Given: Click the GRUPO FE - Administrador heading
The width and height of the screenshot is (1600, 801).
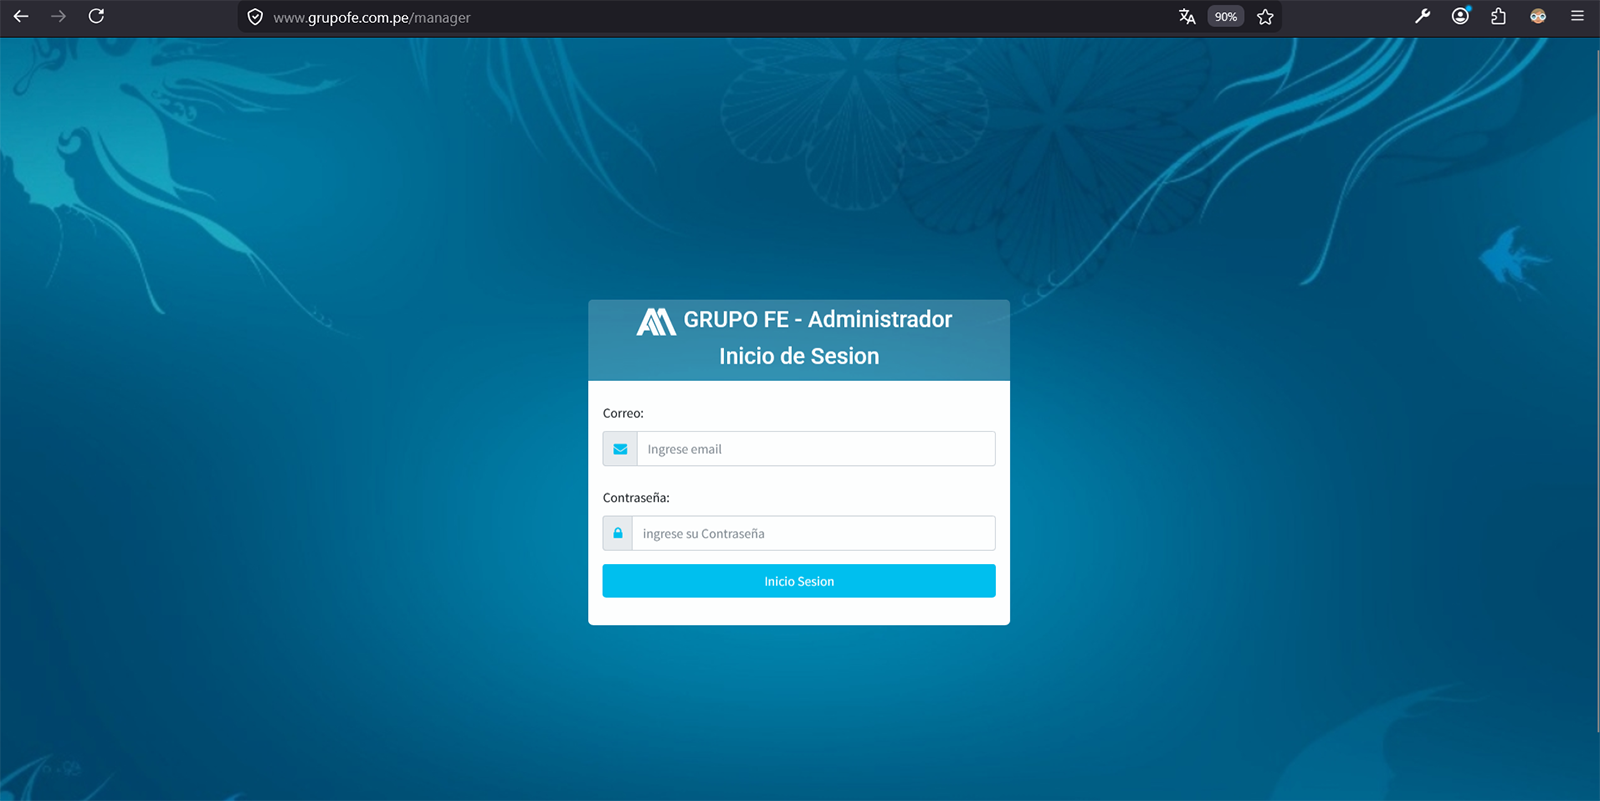Looking at the screenshot, I should pyautogui.click(x=818, y=319).
